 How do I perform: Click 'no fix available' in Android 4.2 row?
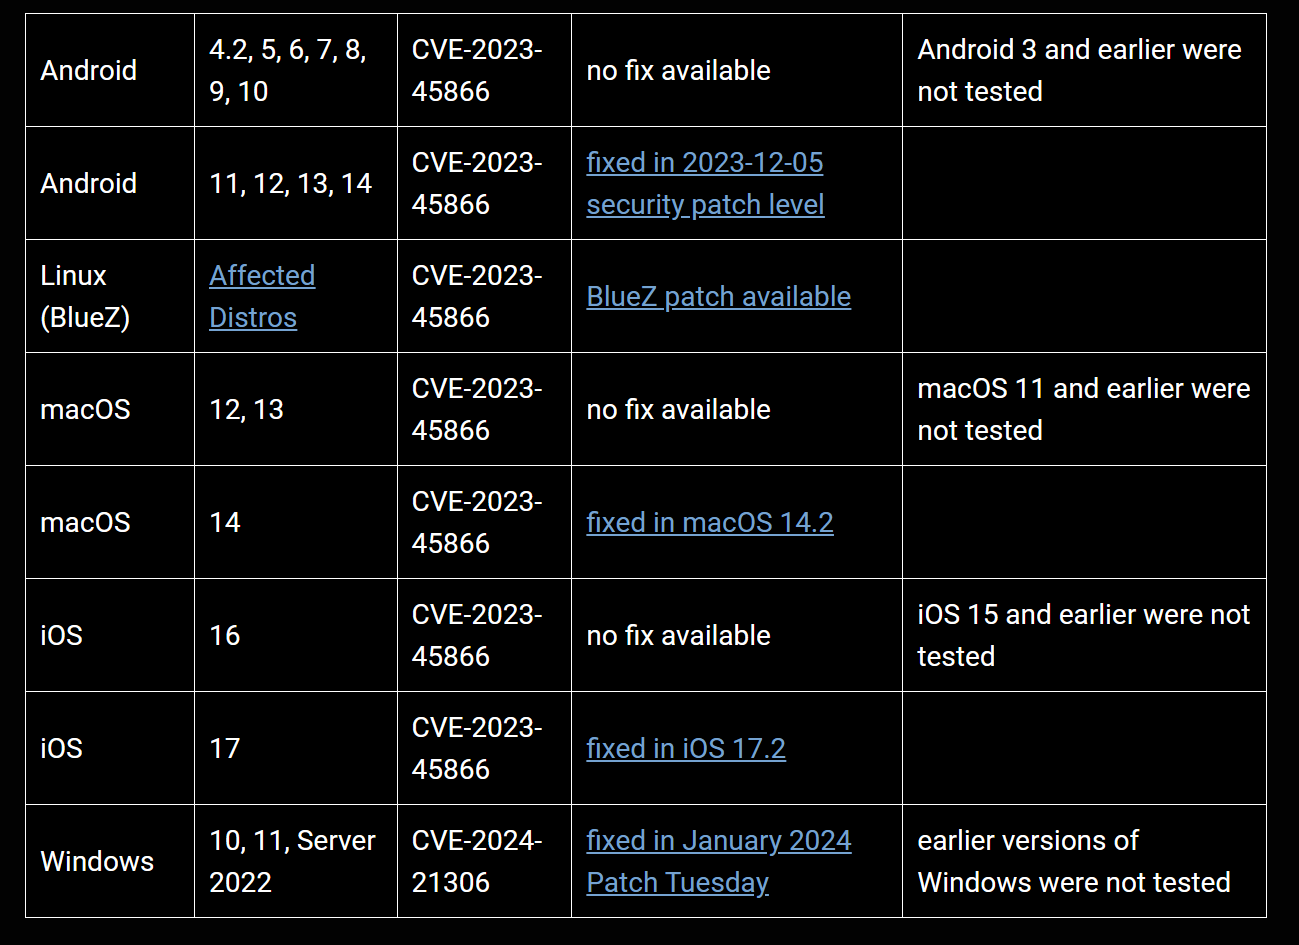(x=678, y=70)
